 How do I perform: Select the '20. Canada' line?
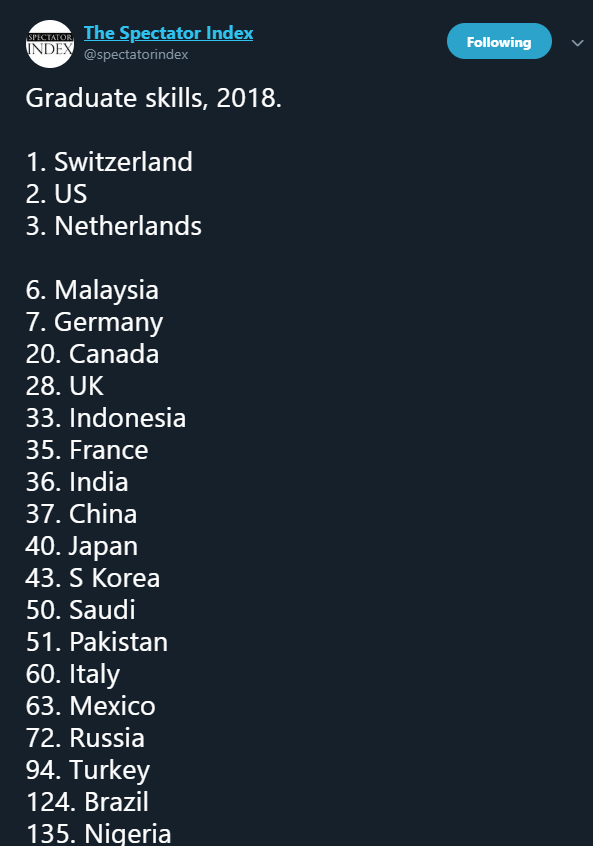click(x=92, y=354)
